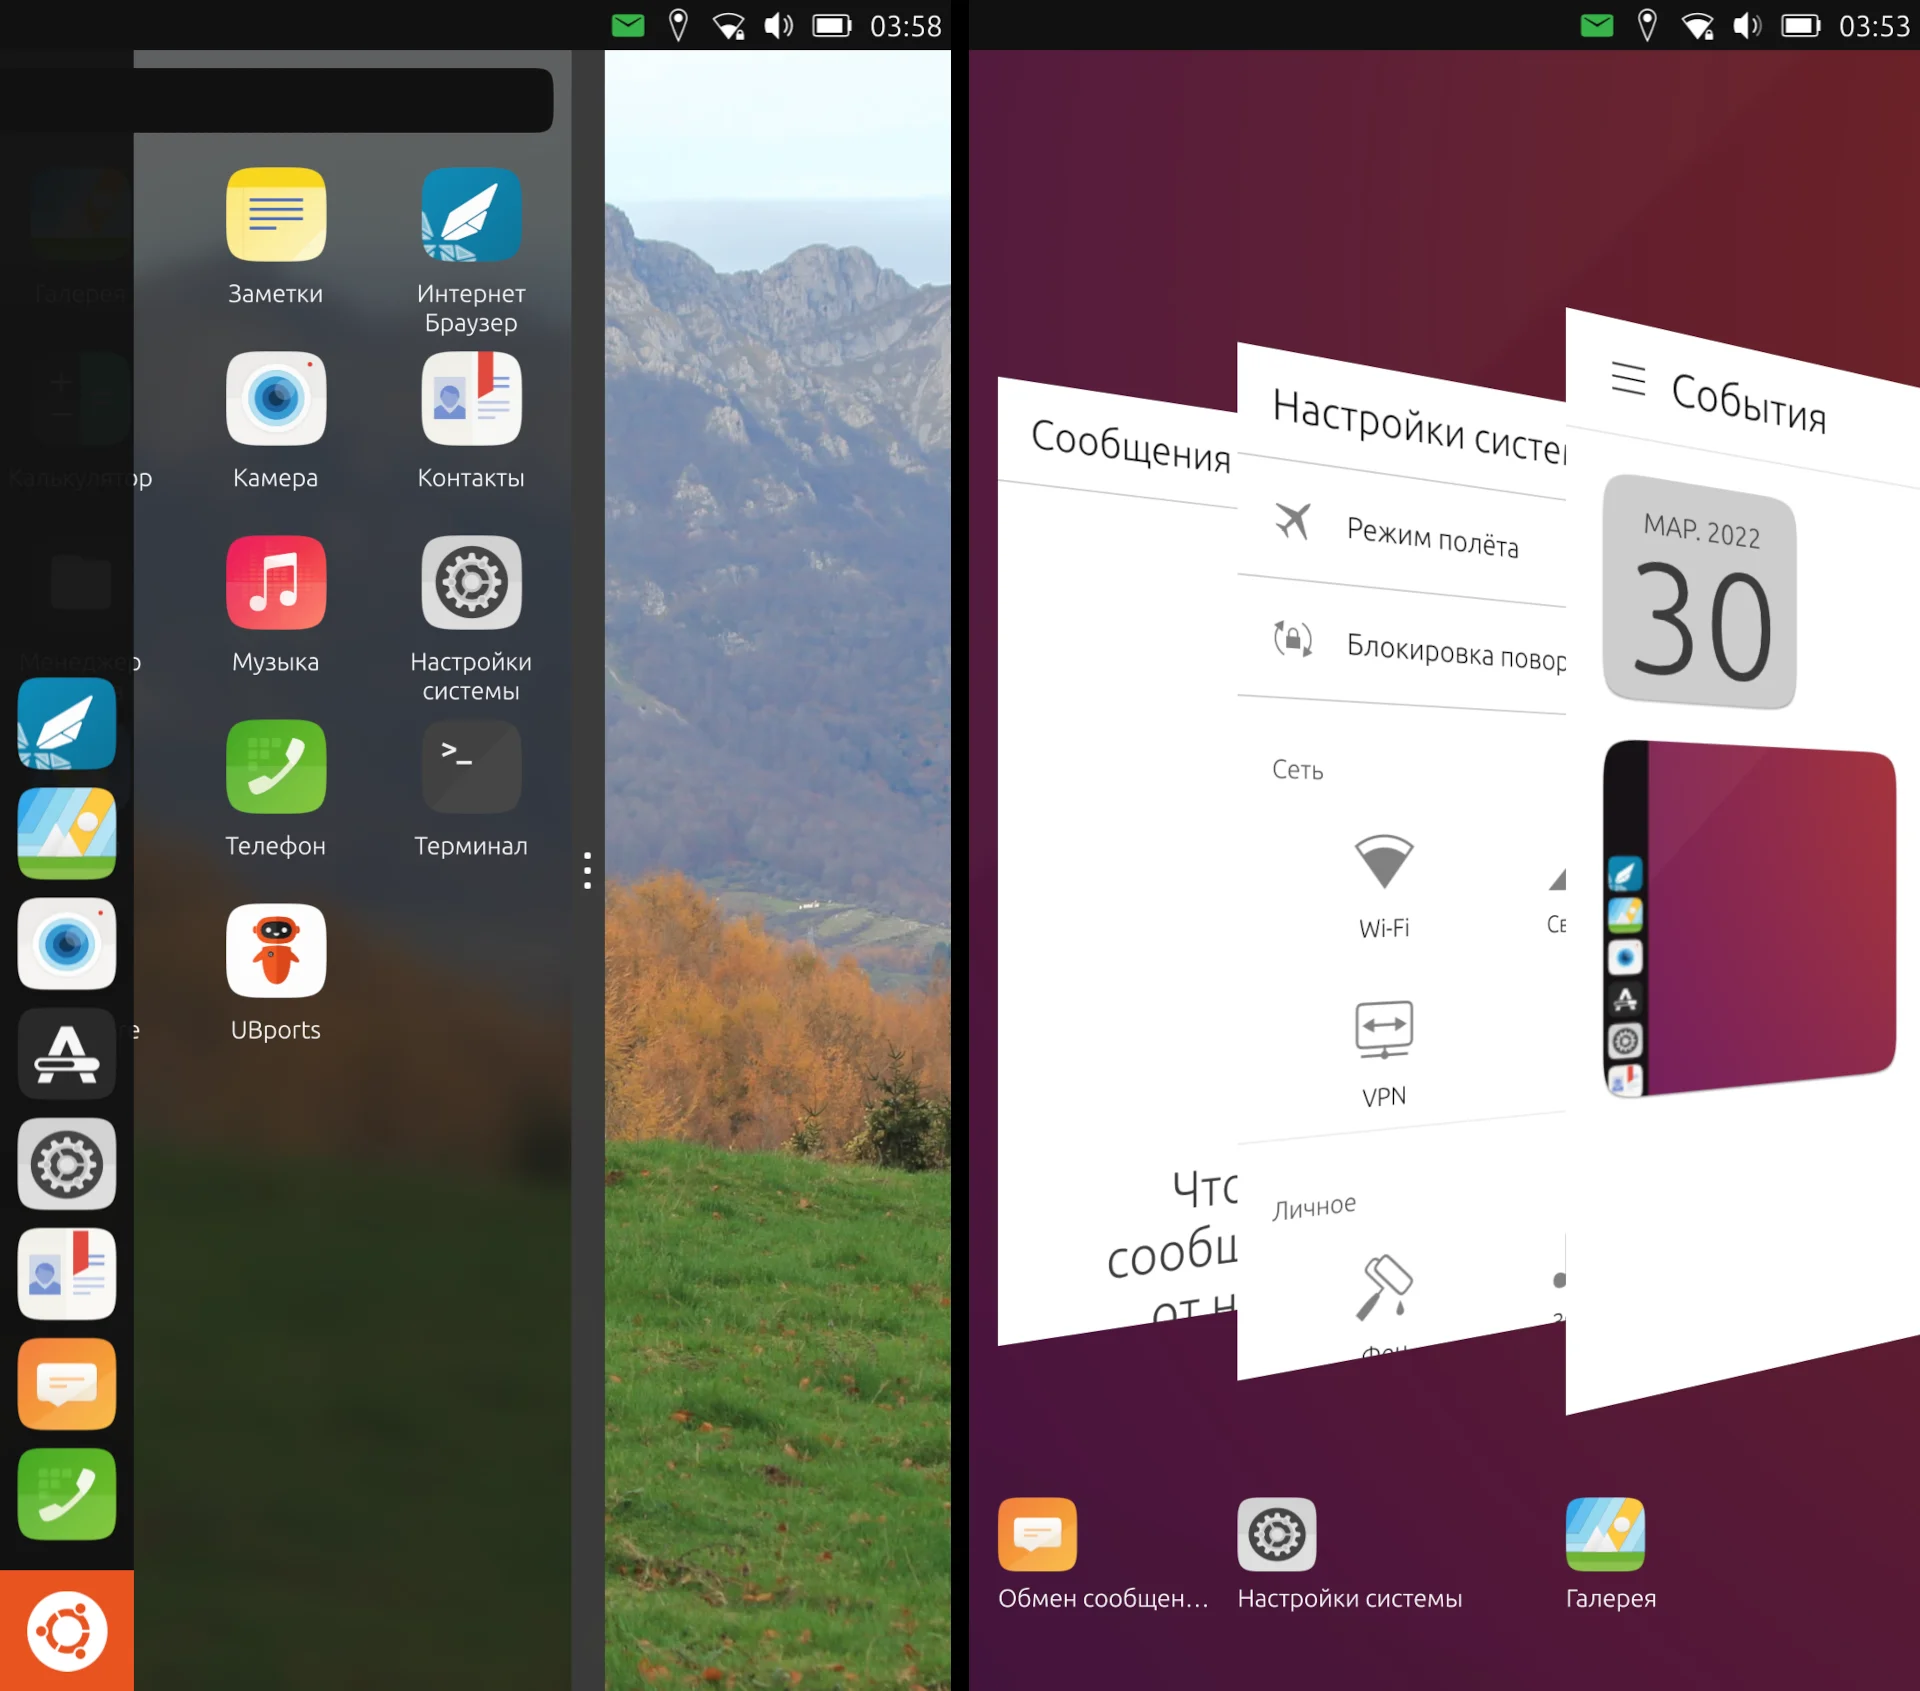Open the Заметки (Notes) app
Screen dimensions: 1920x1691
pos(276,215)
